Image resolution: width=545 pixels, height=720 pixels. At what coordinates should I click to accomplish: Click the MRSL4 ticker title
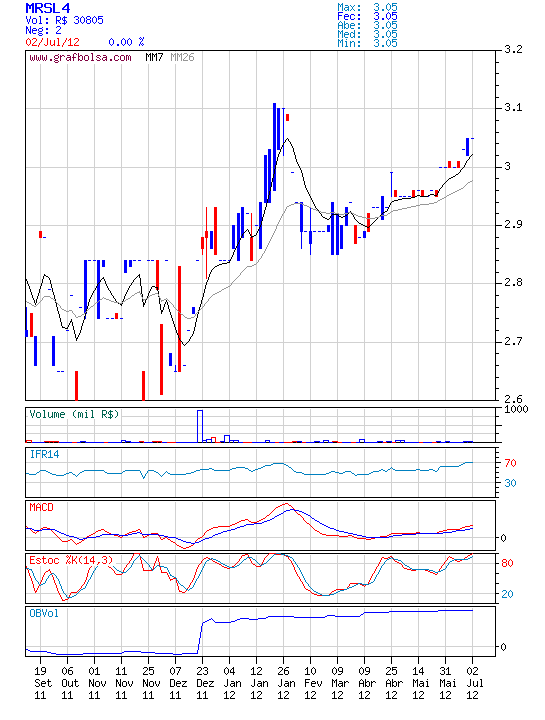pos(48,8)
